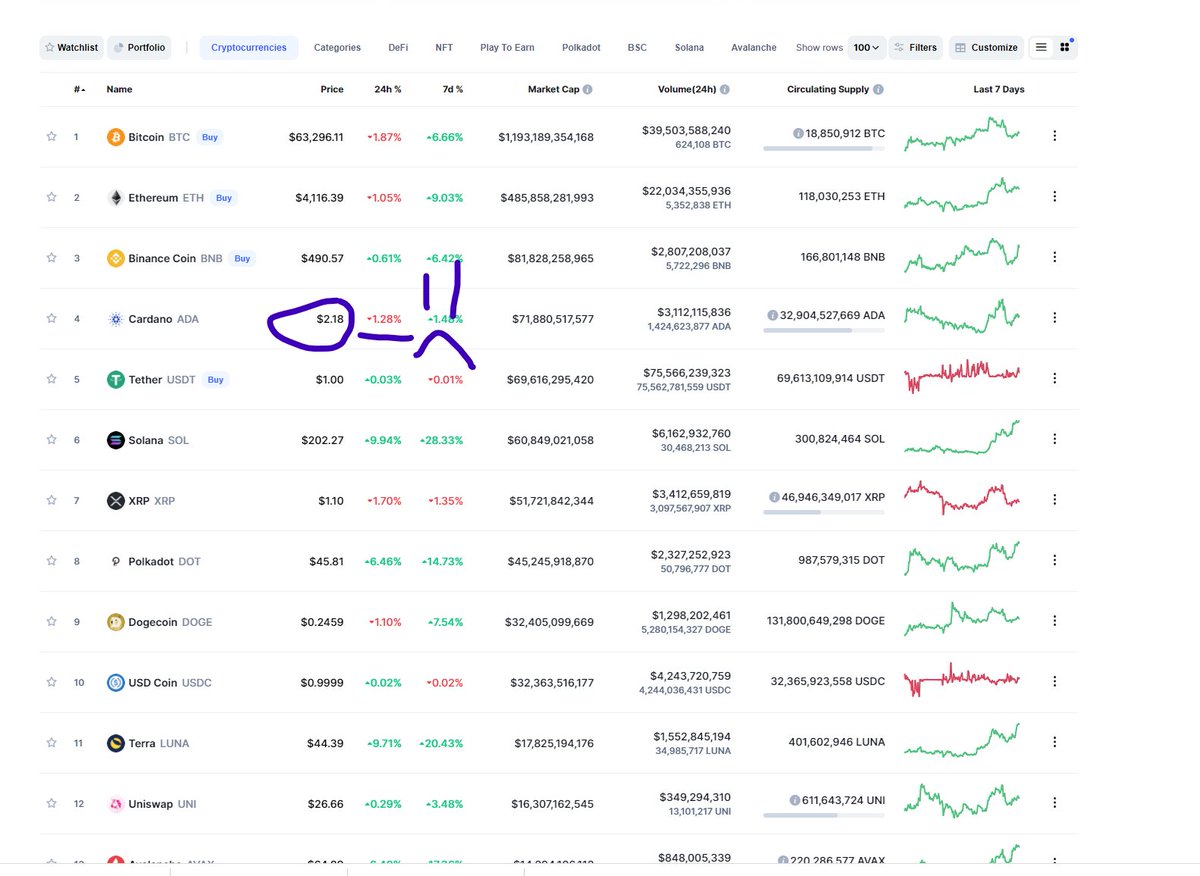
Task: Select the Cryptocurrencies tab
Action: tap(249, 47)
